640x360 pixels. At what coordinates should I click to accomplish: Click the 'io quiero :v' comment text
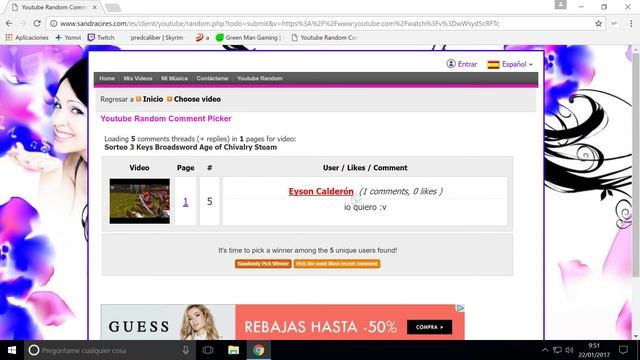click(365, 207)
